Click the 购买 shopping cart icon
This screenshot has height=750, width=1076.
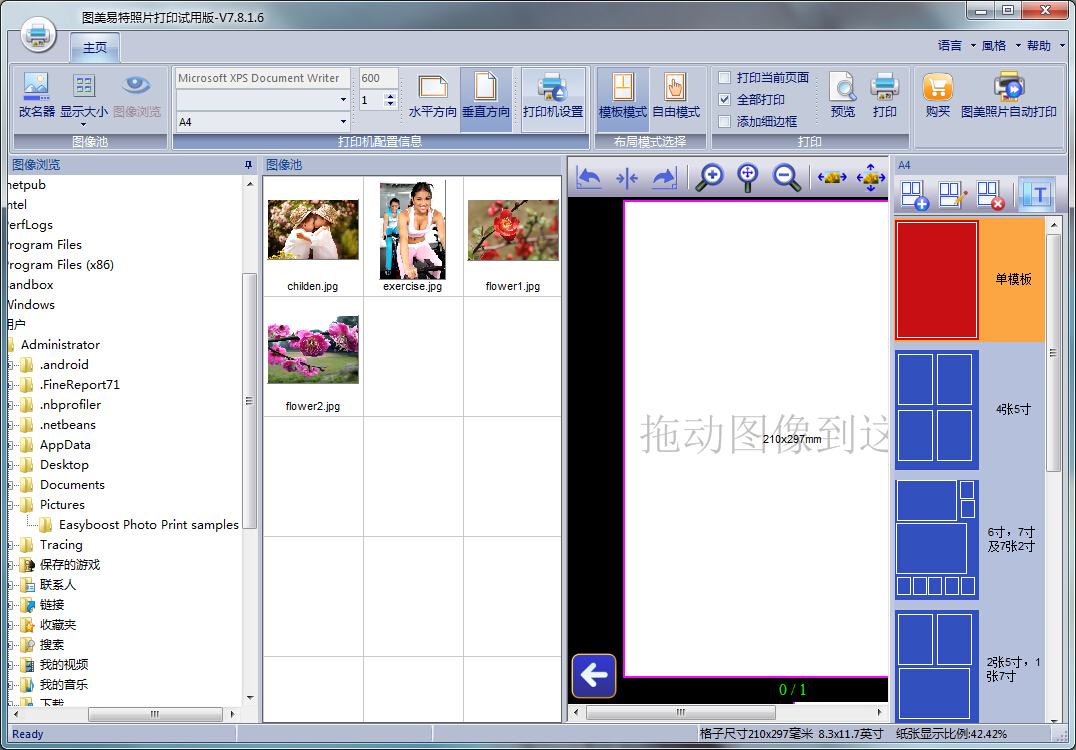click(937, 96)
